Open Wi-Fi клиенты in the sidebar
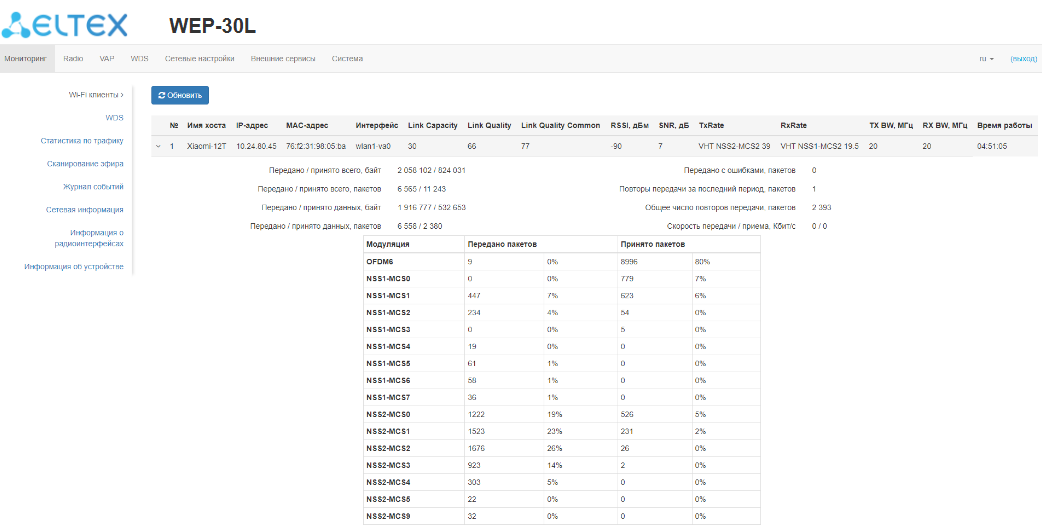This screenshot has height=531, width=1042. tap(95, 95)
